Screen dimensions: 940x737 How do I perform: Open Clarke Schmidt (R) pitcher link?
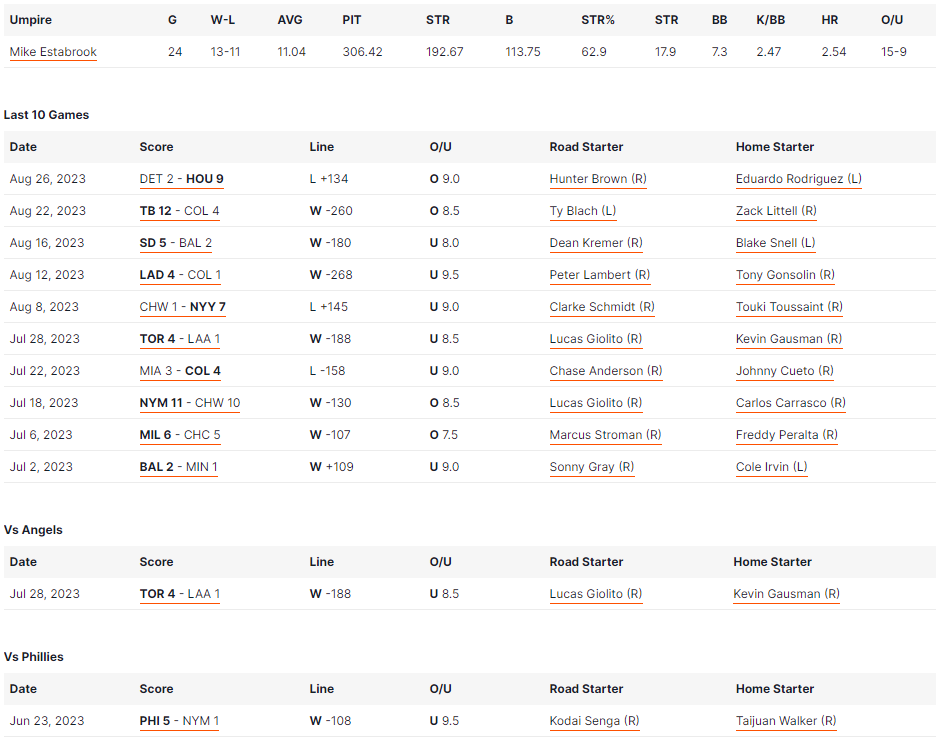[602, 307]
